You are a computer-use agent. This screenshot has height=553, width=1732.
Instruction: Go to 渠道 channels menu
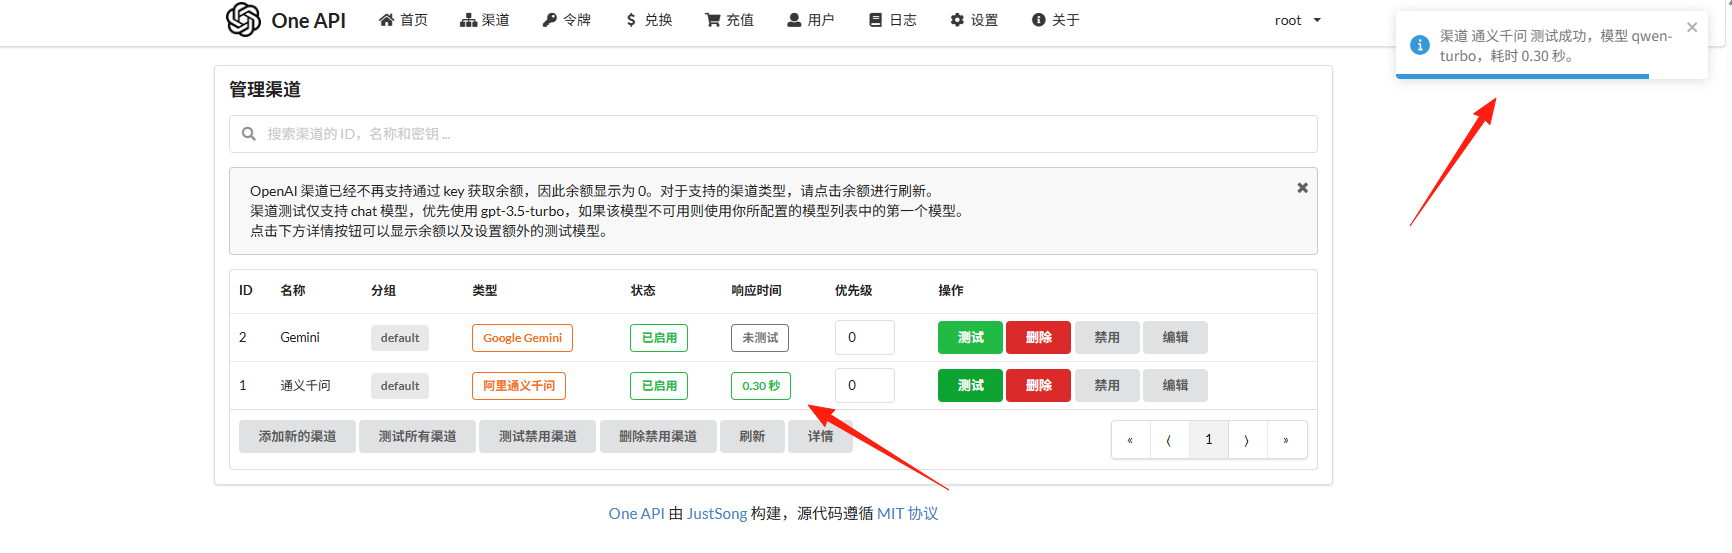[485, 20]
